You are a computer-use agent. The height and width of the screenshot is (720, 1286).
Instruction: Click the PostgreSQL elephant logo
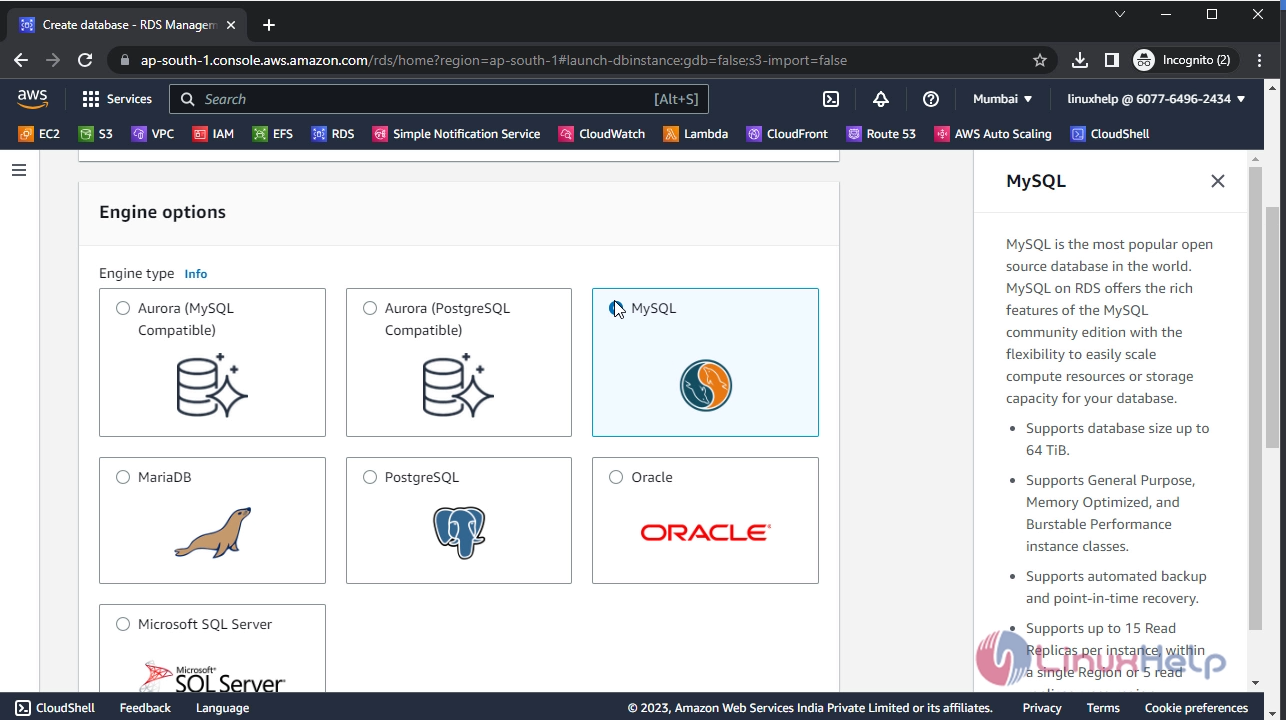(459, 532)
